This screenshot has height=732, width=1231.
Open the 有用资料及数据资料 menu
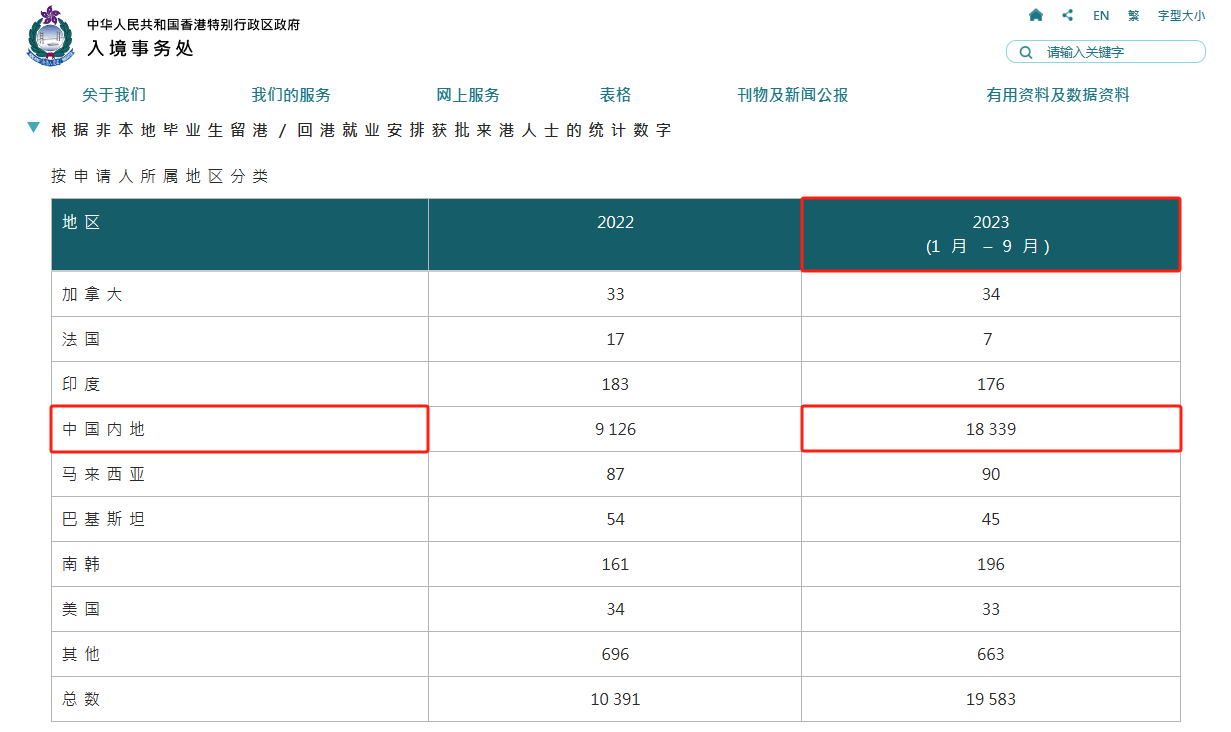(1058, 95)
